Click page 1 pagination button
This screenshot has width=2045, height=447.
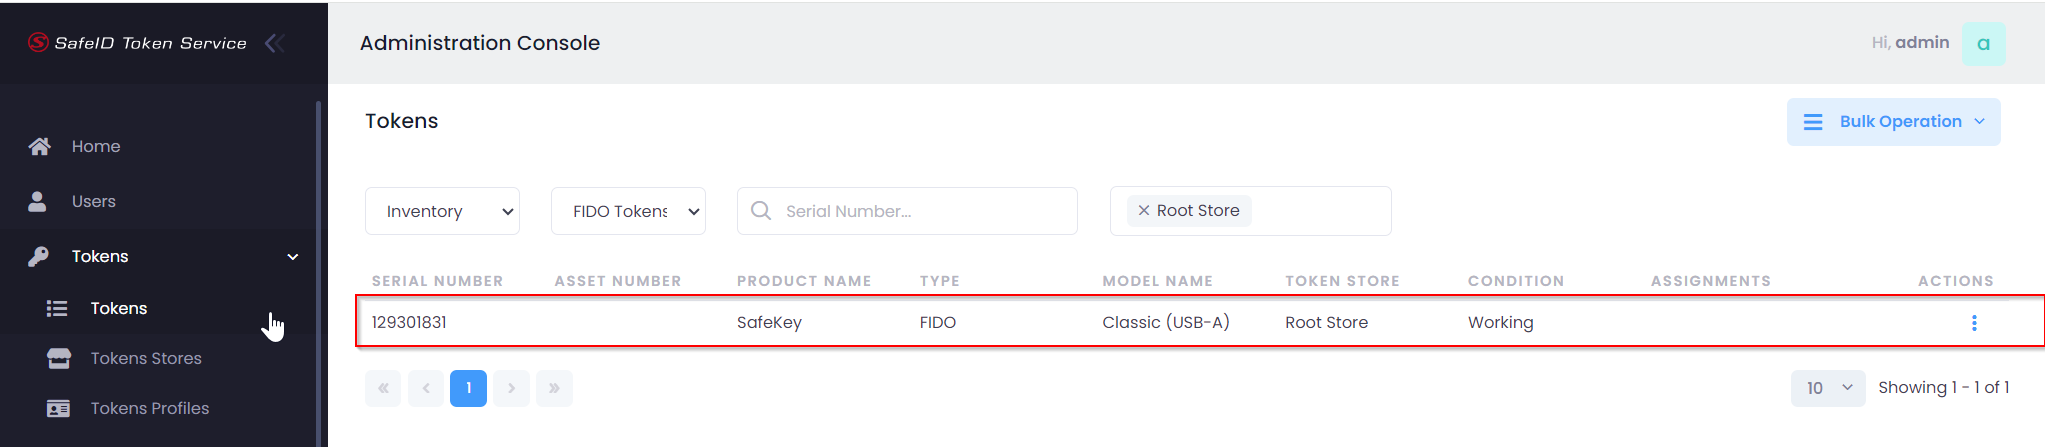(x=468, y=388)
